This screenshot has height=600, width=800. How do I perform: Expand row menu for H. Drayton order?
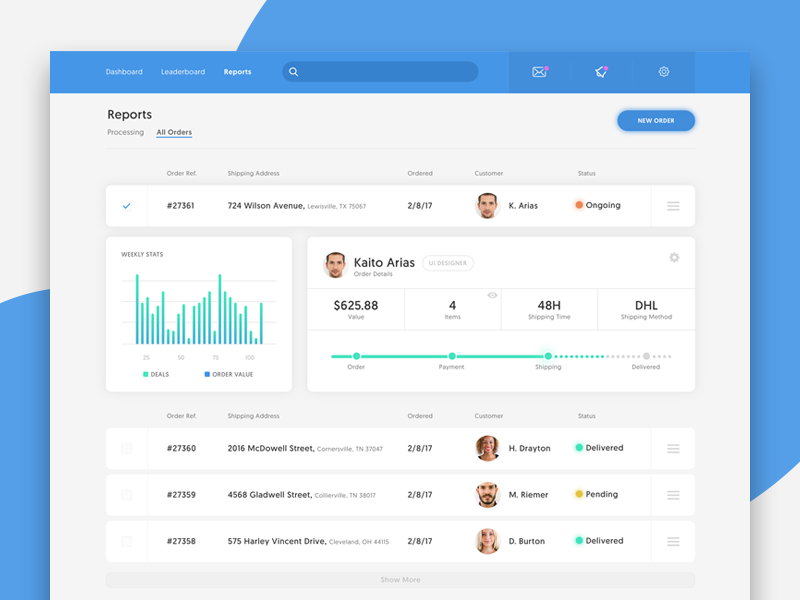[x=673, y=449]
